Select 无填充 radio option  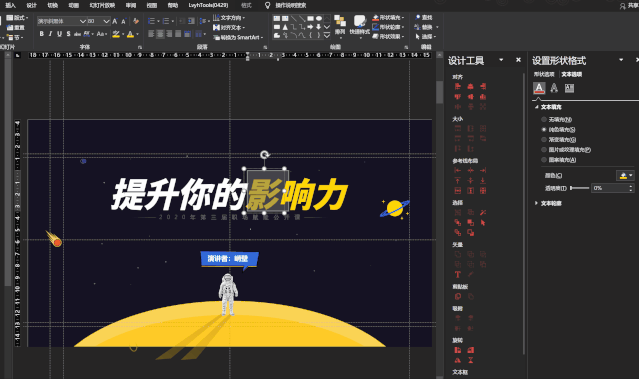pos(544,119)
